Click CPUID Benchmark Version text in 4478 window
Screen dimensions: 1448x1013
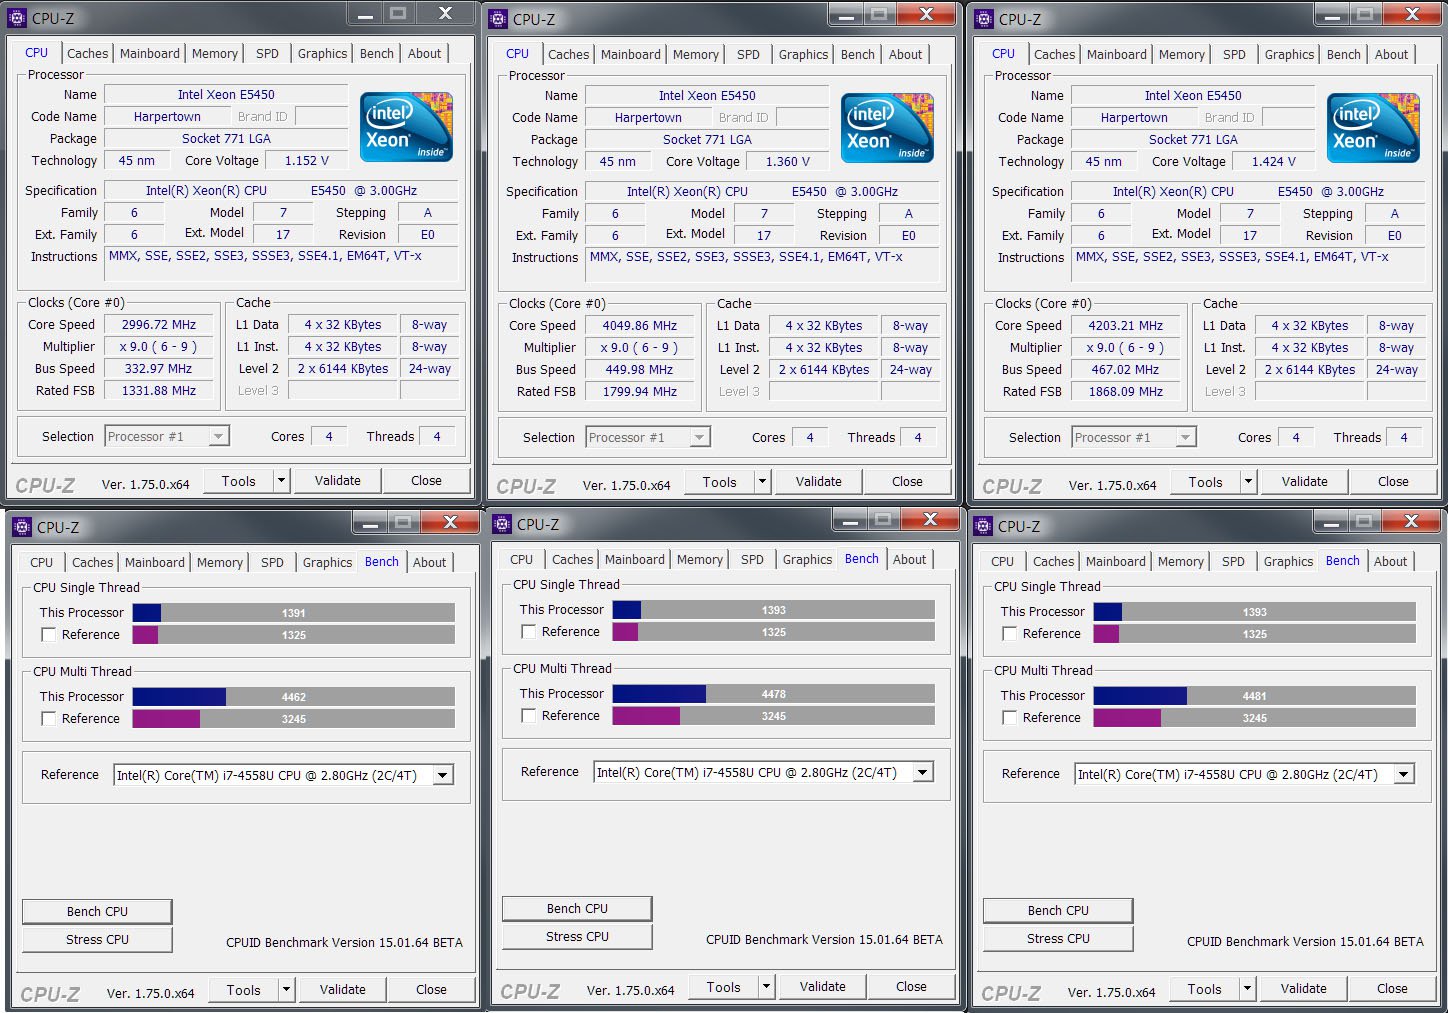tap(824, 940)
